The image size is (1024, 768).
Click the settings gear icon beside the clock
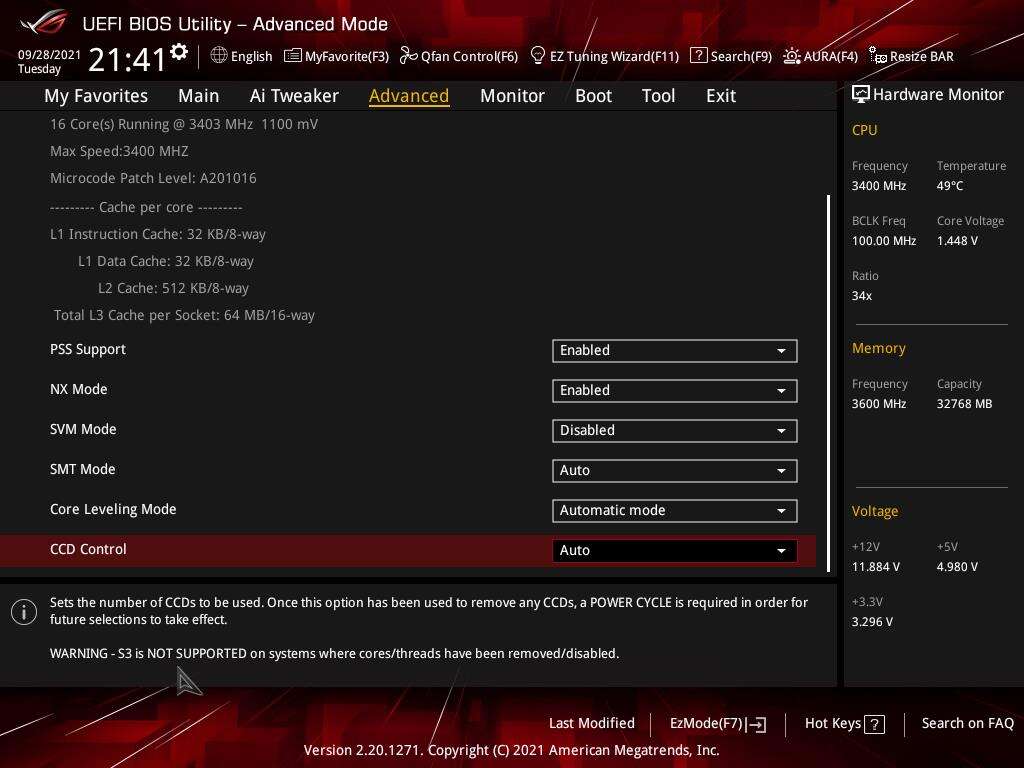179,52
